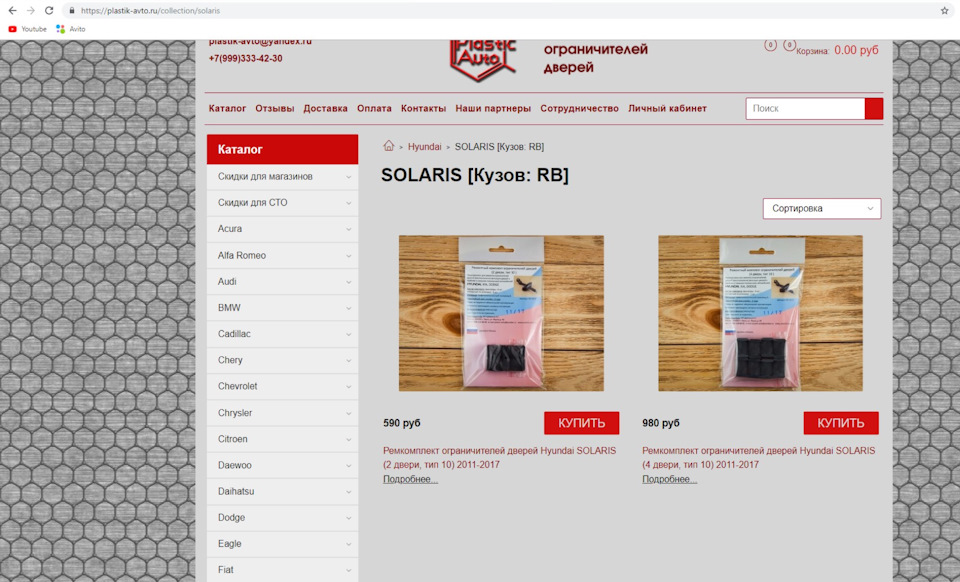Click the red search button
The height and width of the screenshot is (582, 960).
point(874,108)
